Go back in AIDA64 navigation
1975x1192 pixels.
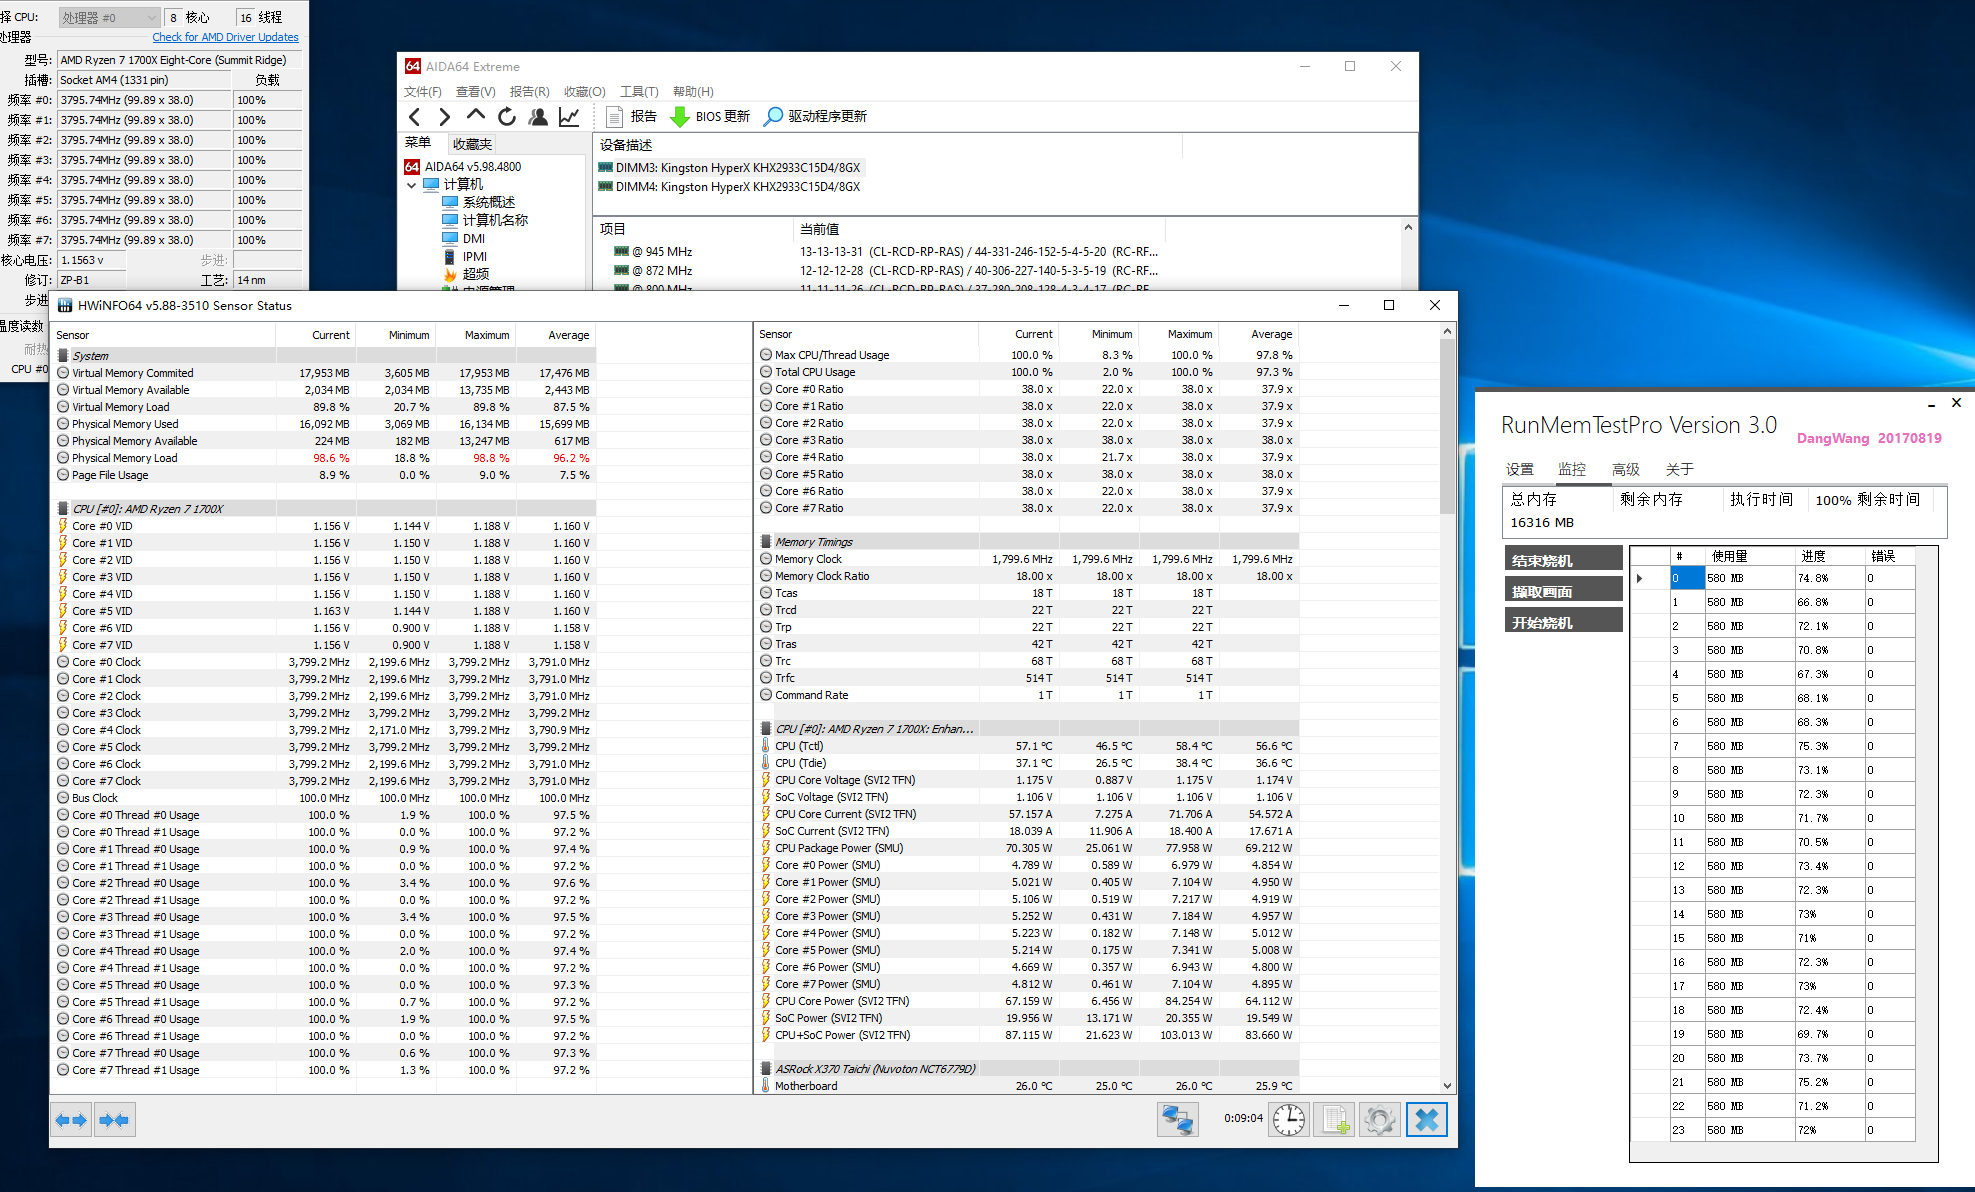[x=415, y=117]
